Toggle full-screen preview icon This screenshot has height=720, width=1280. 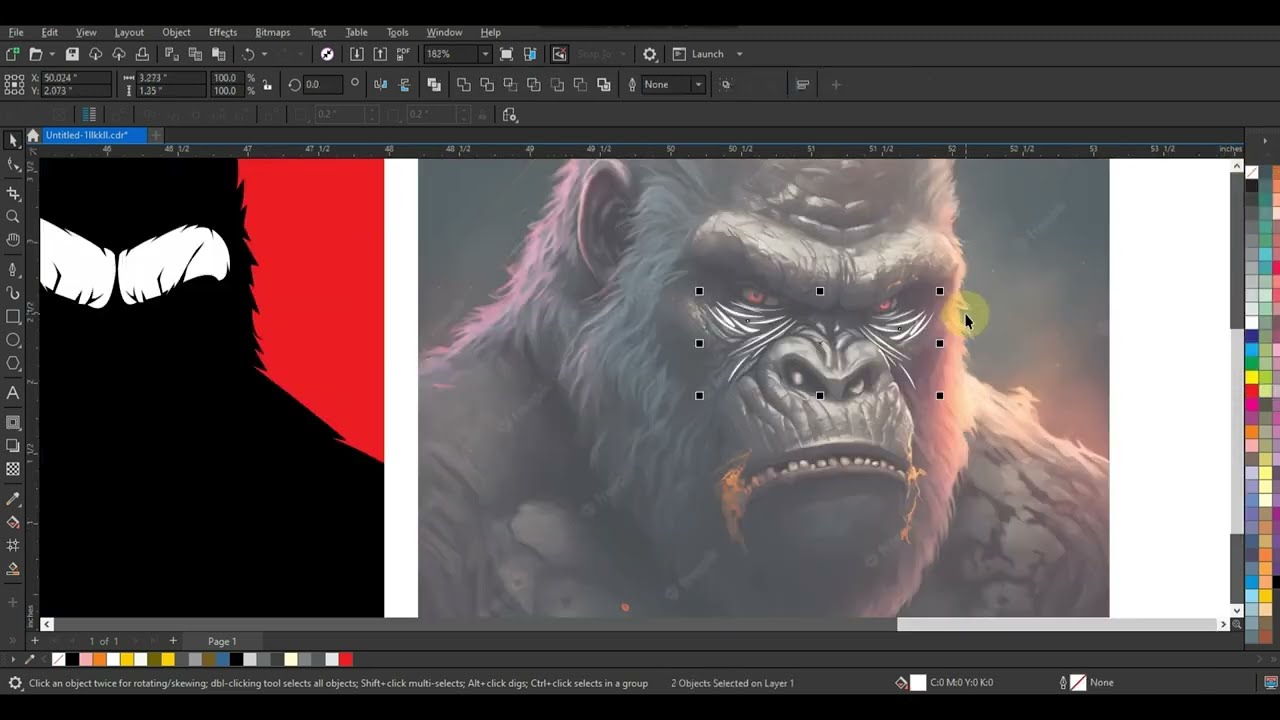tap(506, 54)
